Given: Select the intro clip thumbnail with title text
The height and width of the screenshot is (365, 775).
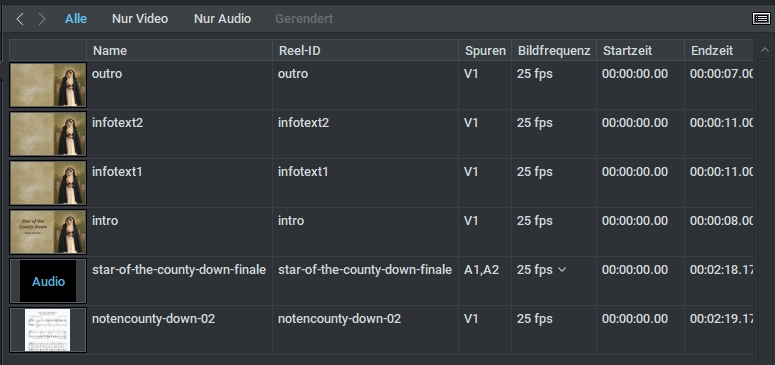Looking at the screenshot, I should pyautogui.click(x=48, y=232).
